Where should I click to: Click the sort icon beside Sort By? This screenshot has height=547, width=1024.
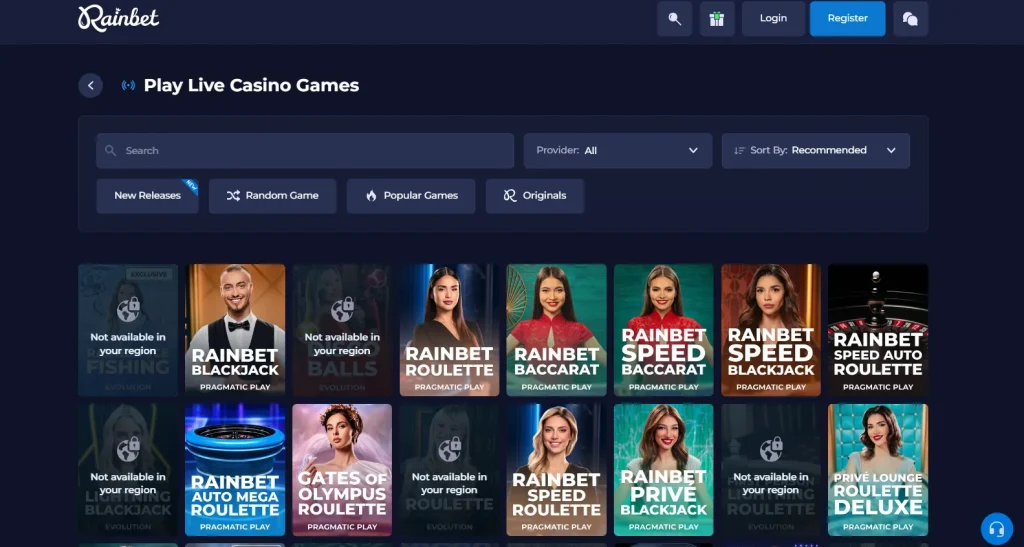739,151
